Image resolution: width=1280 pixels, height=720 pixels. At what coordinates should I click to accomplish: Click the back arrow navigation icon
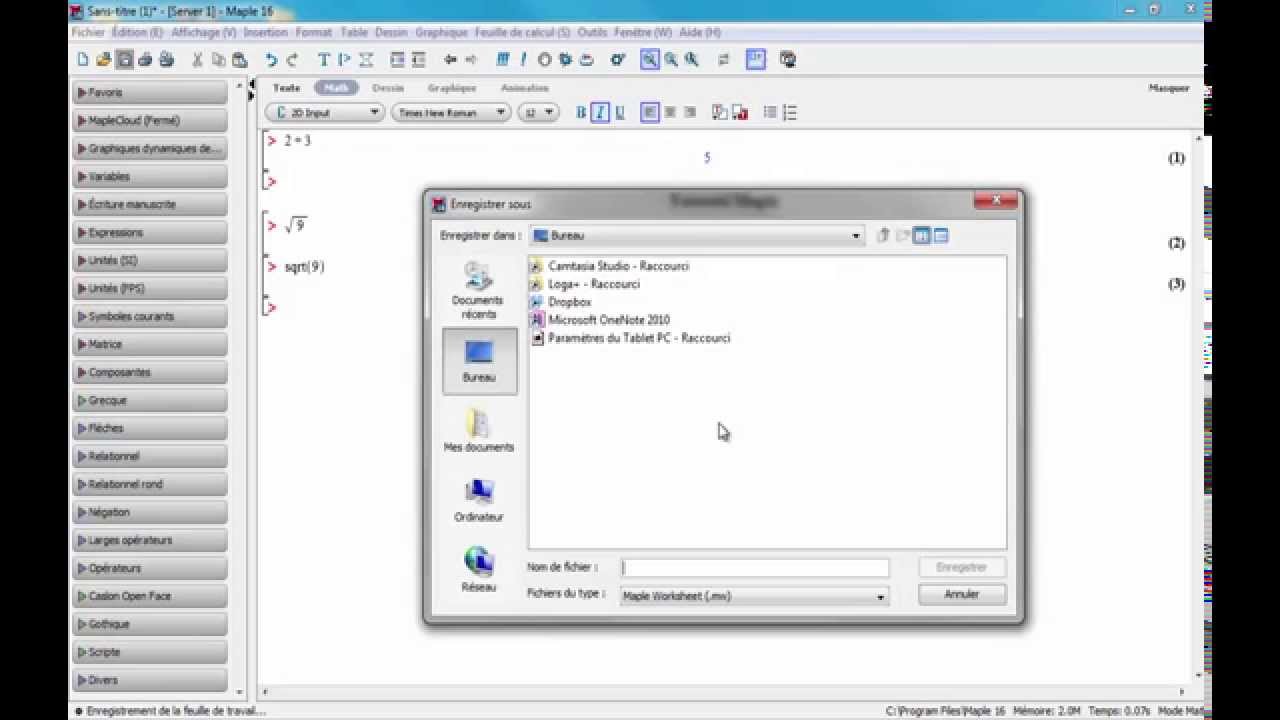click(450, 60)
